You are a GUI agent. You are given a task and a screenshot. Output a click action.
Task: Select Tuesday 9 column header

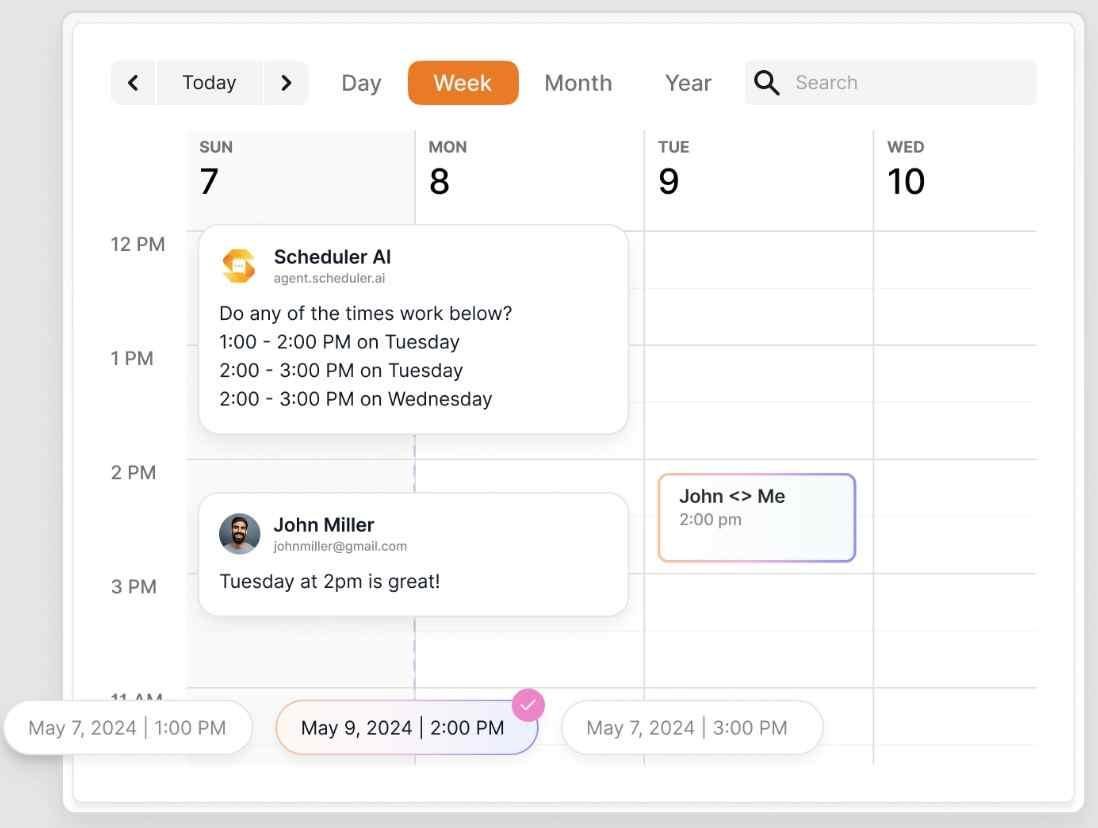[669, 170]
